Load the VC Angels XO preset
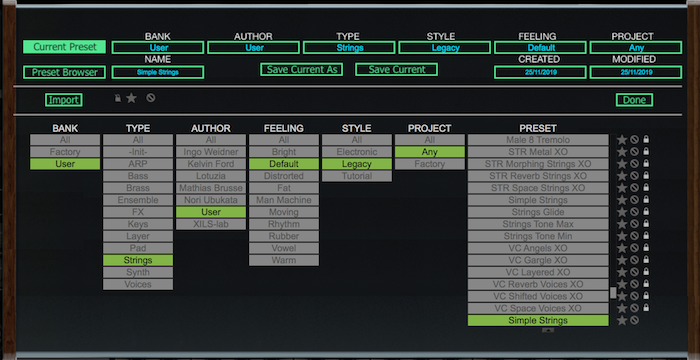This screenshot has height=360, width=700. pos(538,248)
